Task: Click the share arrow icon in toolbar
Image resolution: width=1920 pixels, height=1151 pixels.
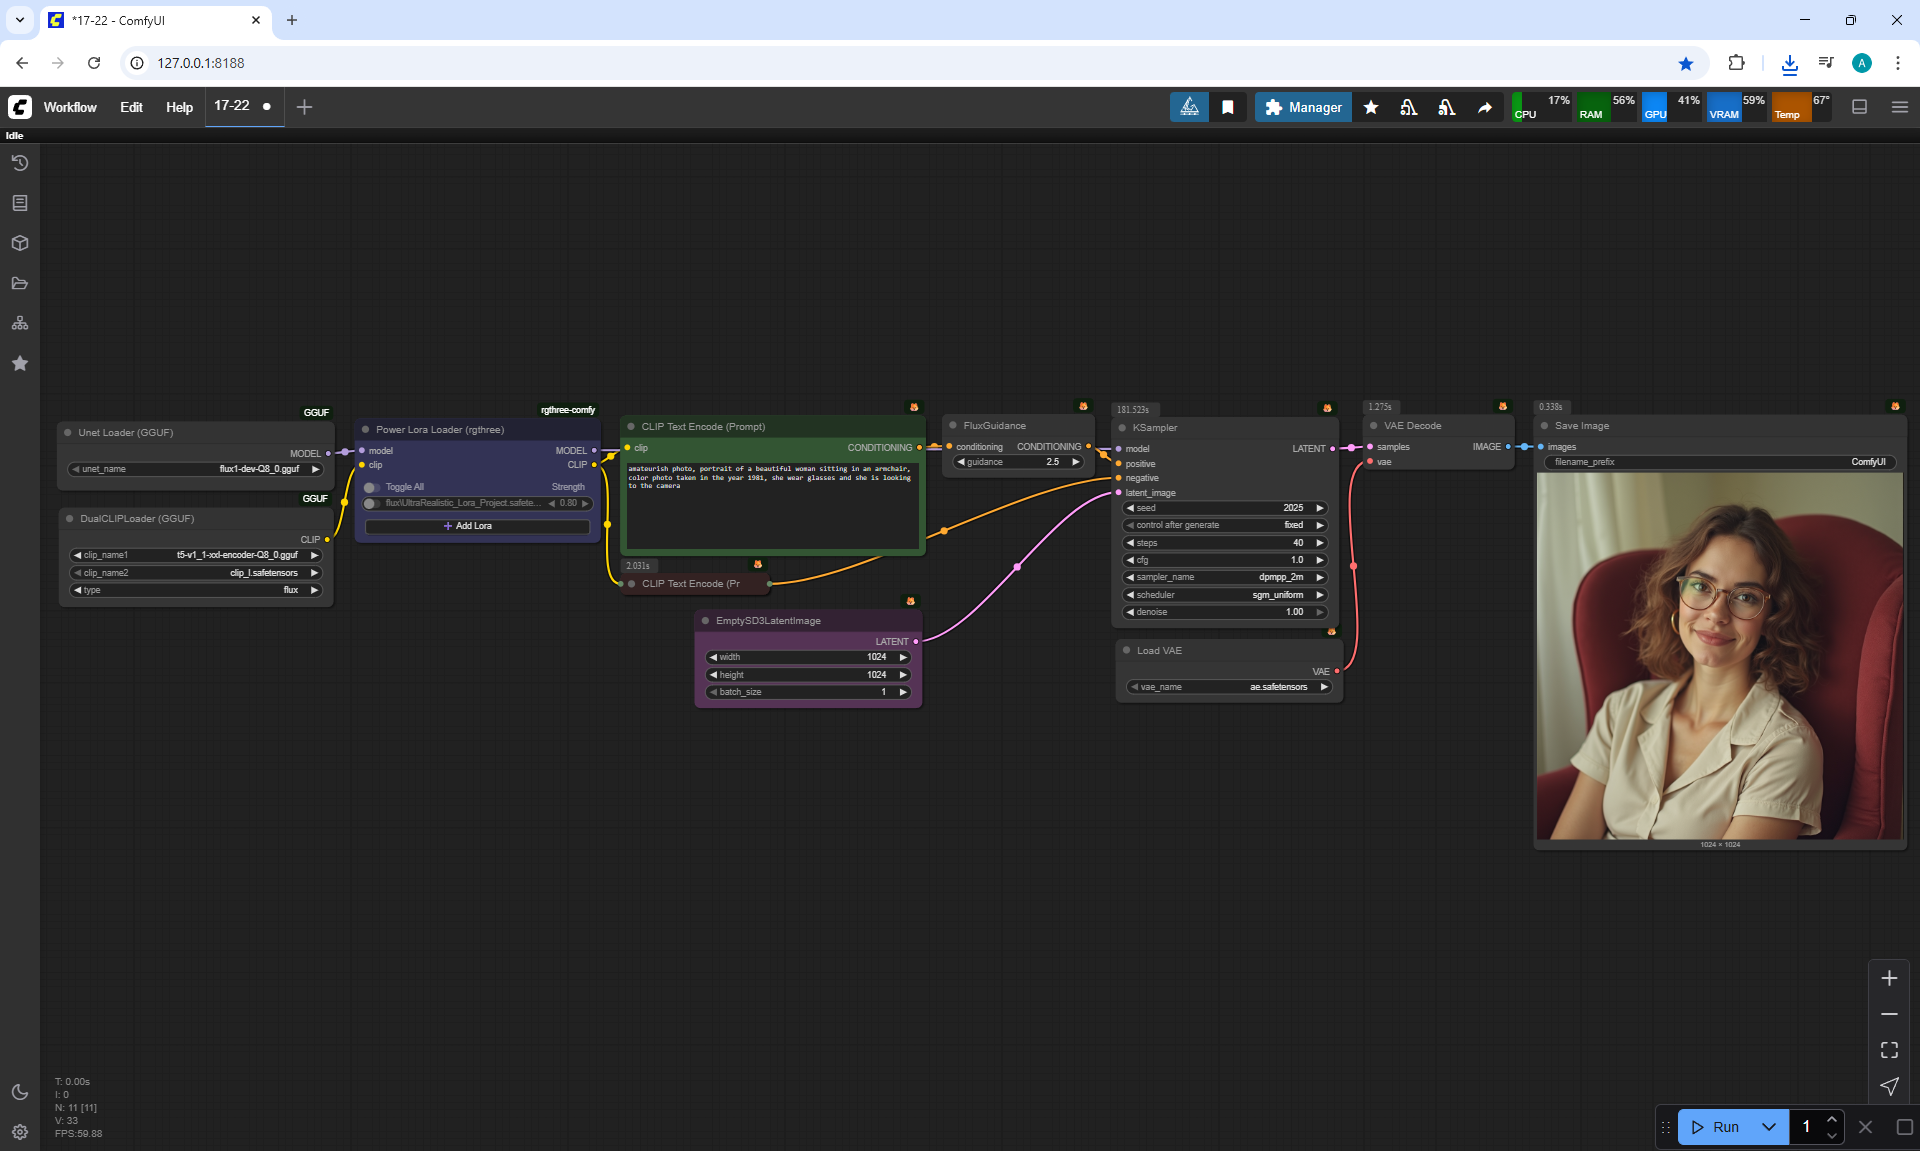Action: pyautogui.click(x=1485, y=107)
